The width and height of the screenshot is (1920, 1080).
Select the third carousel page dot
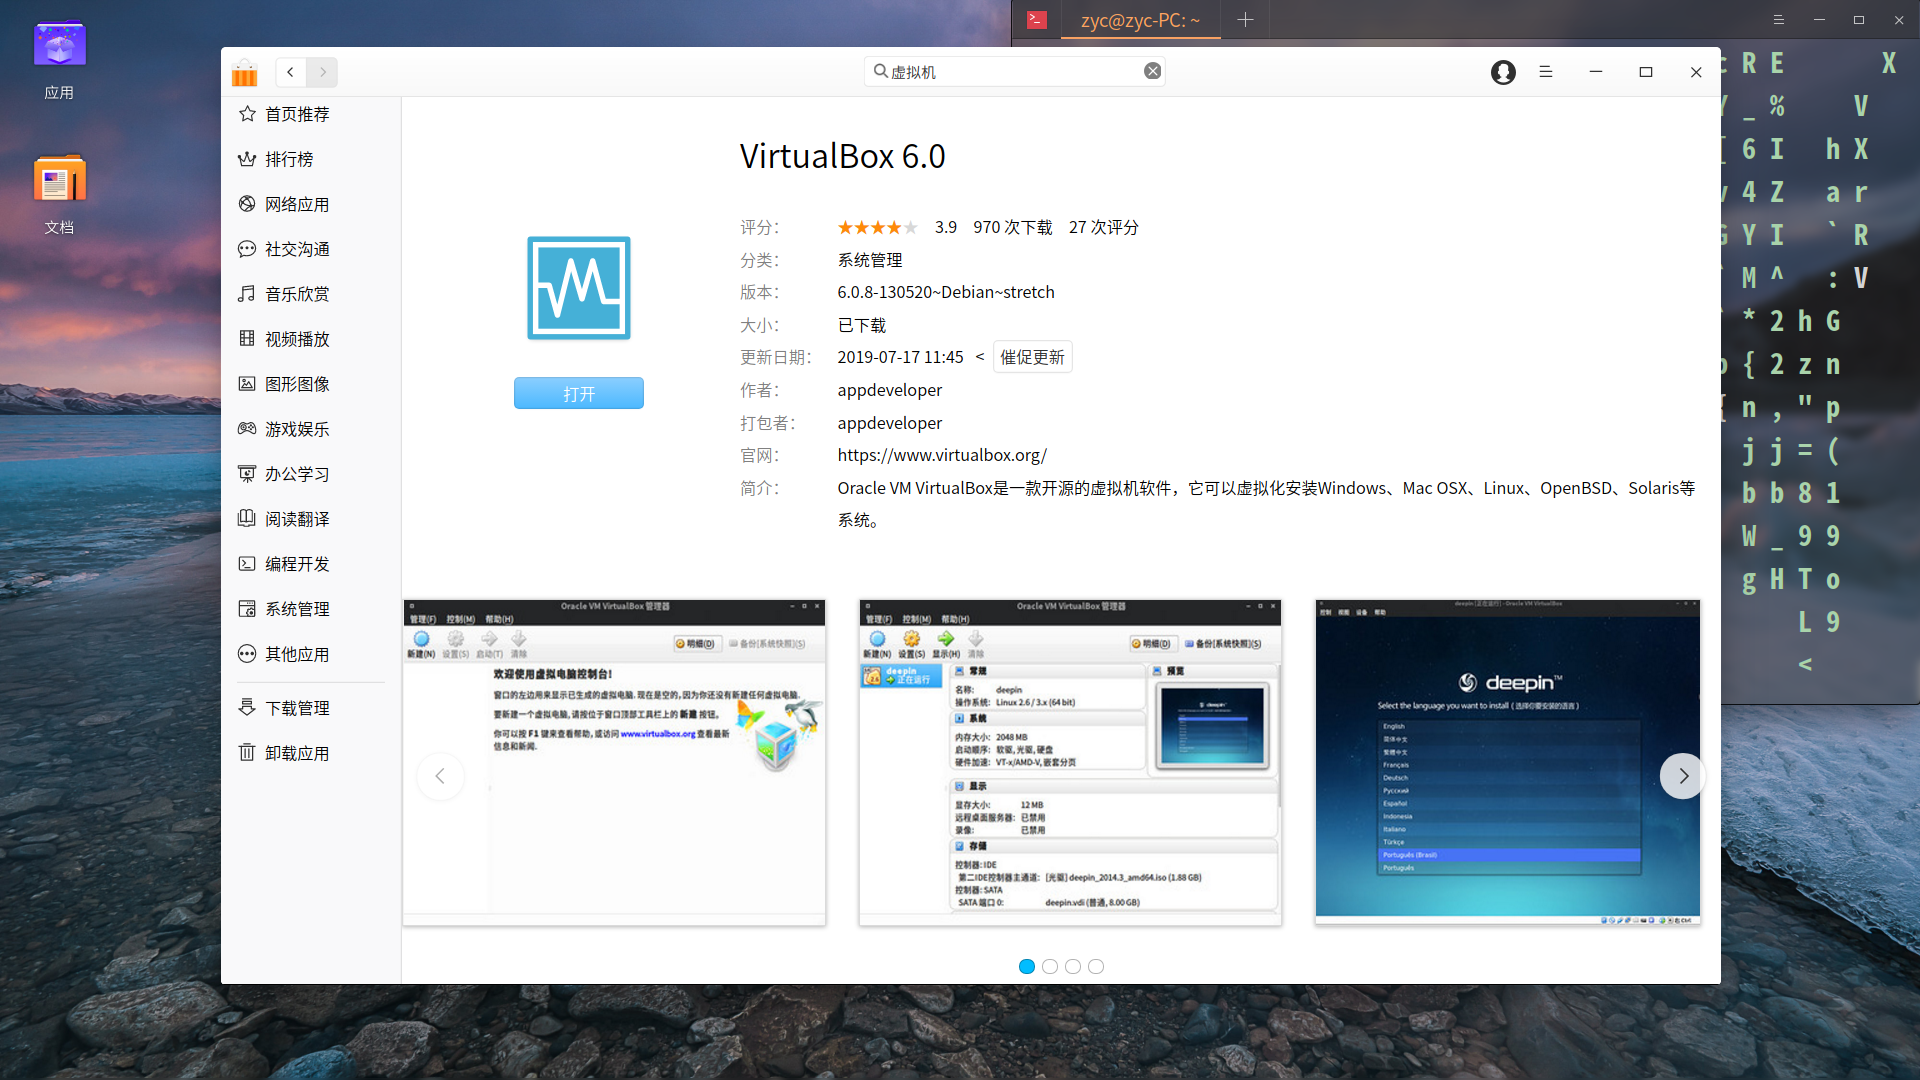pyautogui.click(x=1073, y=966)
